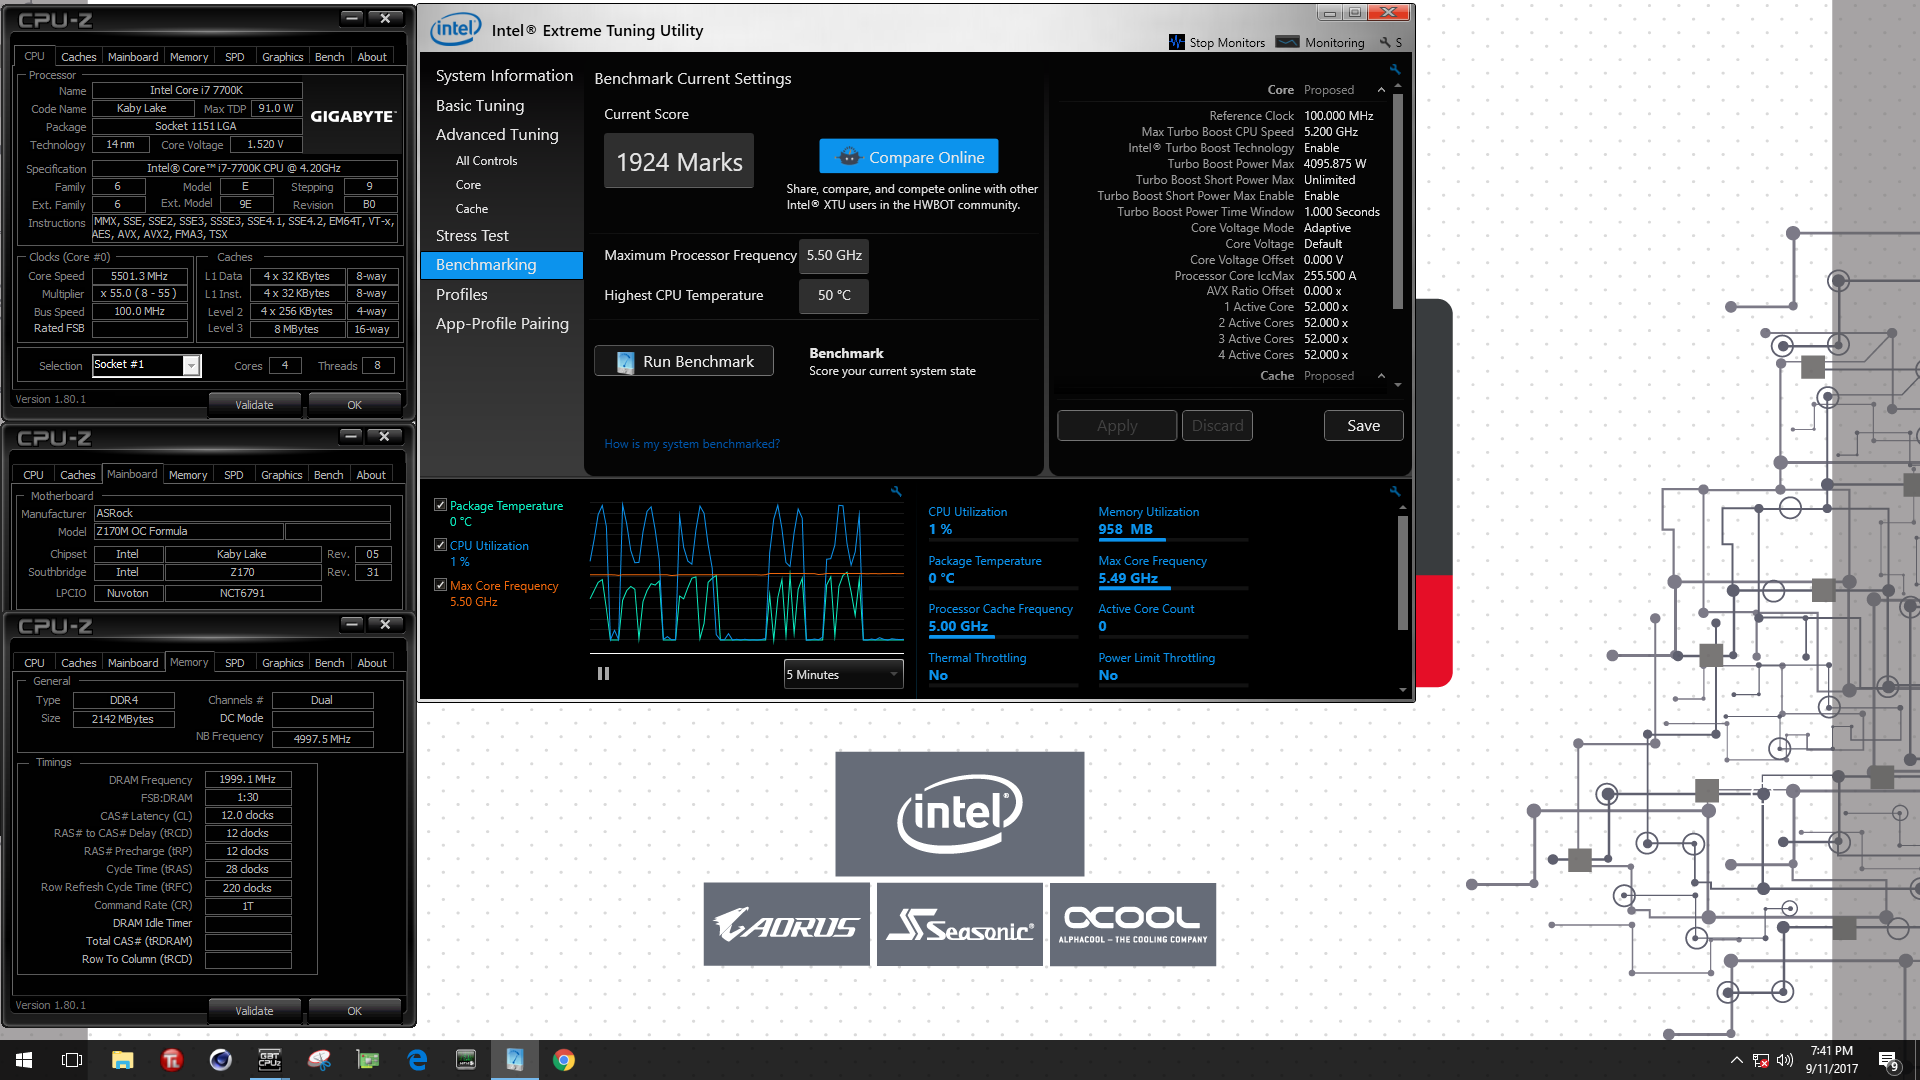Open Graphics tab in middle CPU-Z window
1920x1080 pixels.
pos(281,475)
